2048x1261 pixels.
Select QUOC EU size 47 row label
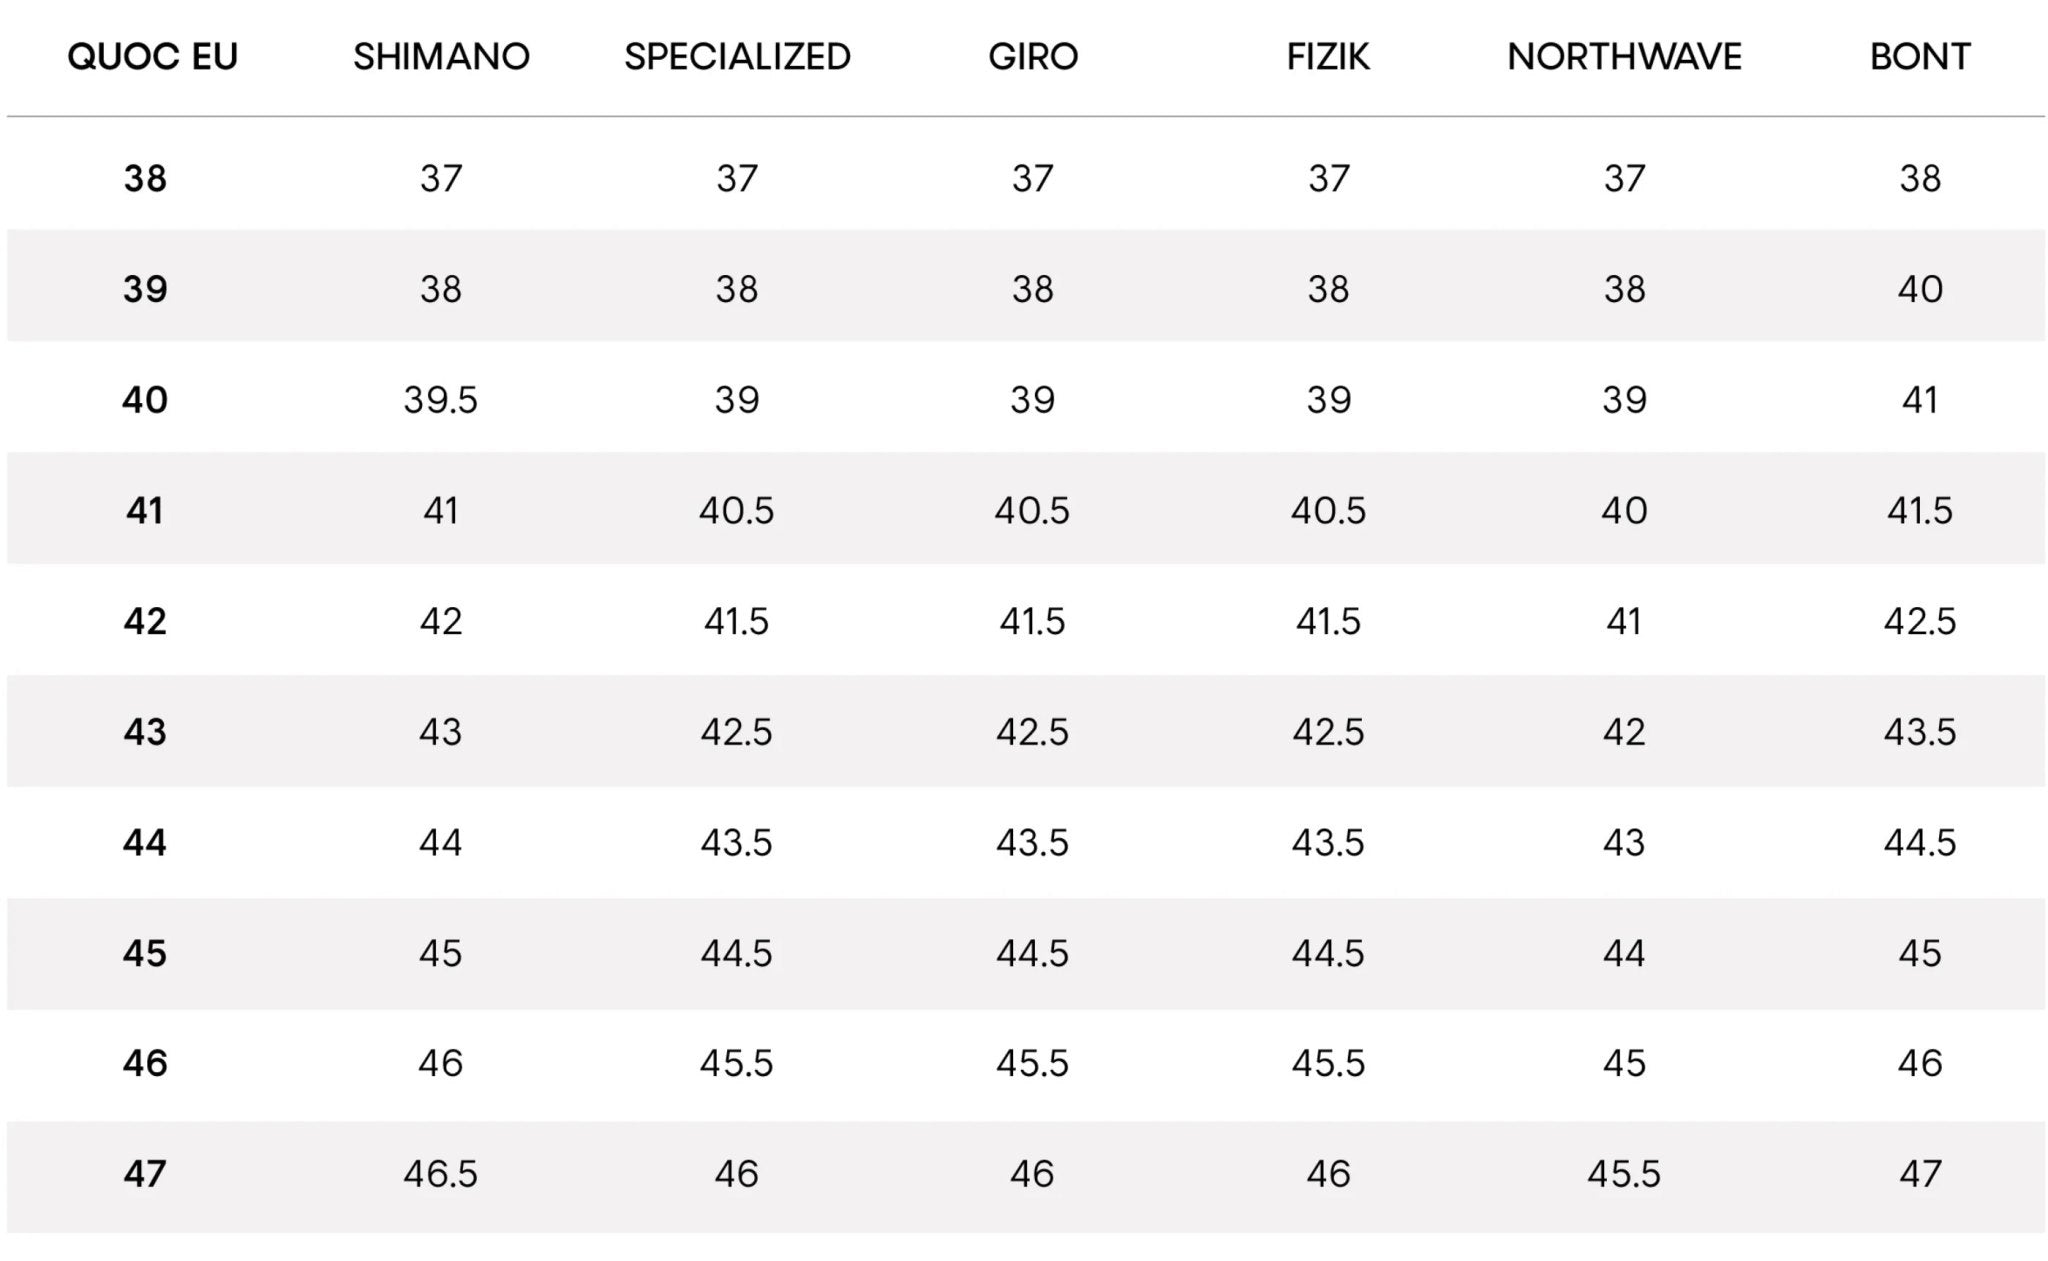(x=145, y=1174)
